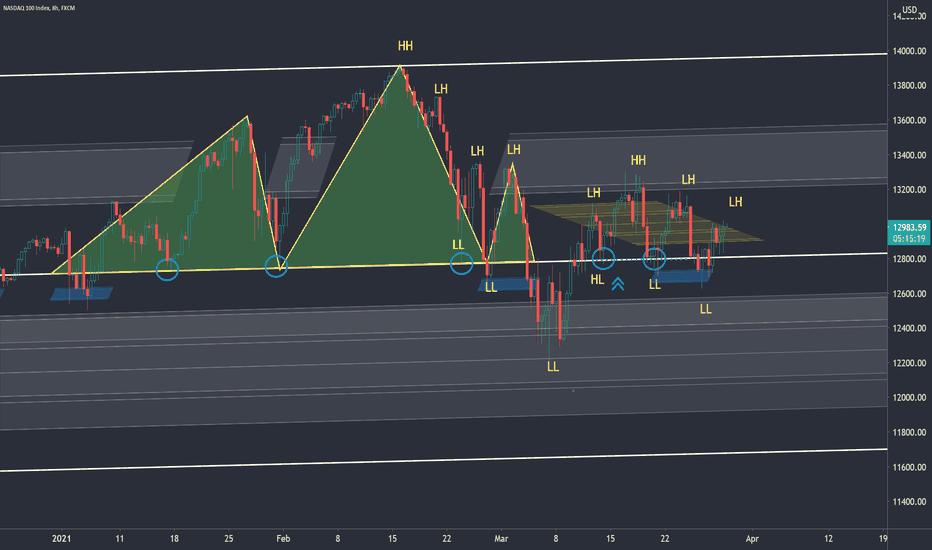Click the 12600.00 price axis label
Screen dimensions: 932x550
click(x=909, y=294)
